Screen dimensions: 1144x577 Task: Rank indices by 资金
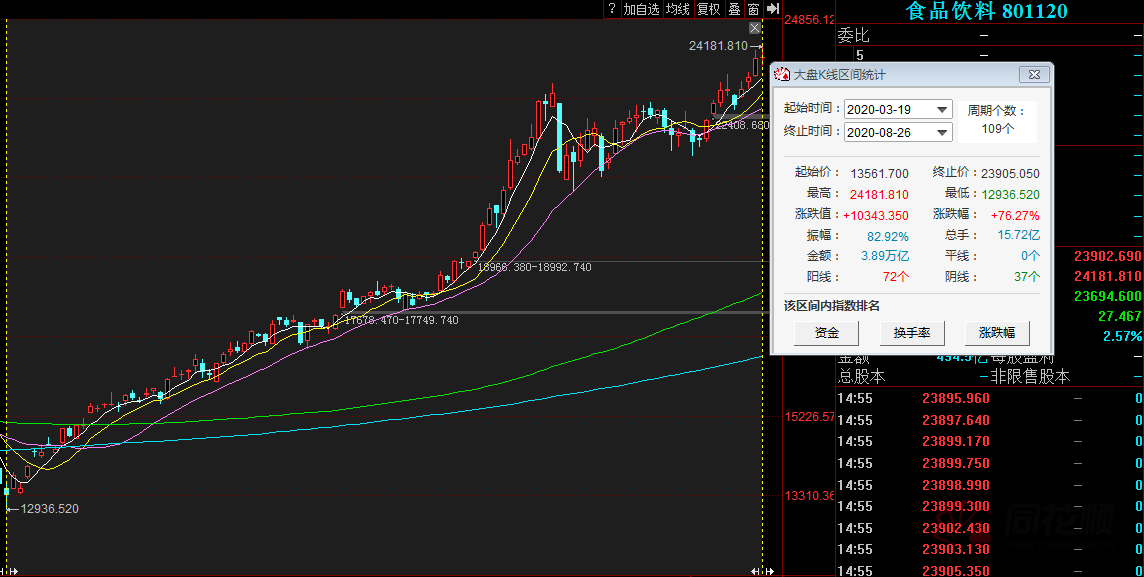pos(826,333)
